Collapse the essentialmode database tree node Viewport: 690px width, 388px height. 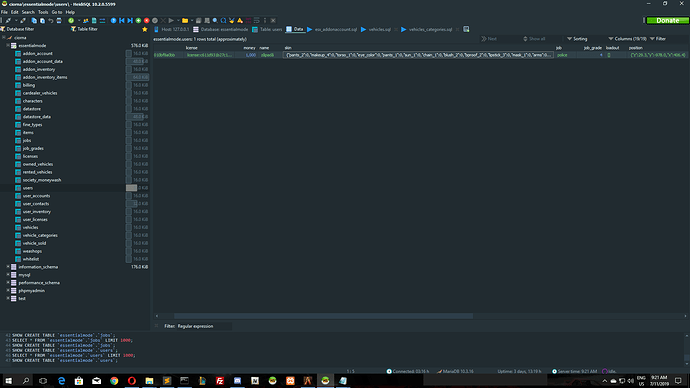pyautogui.click(x=8, y=45)
